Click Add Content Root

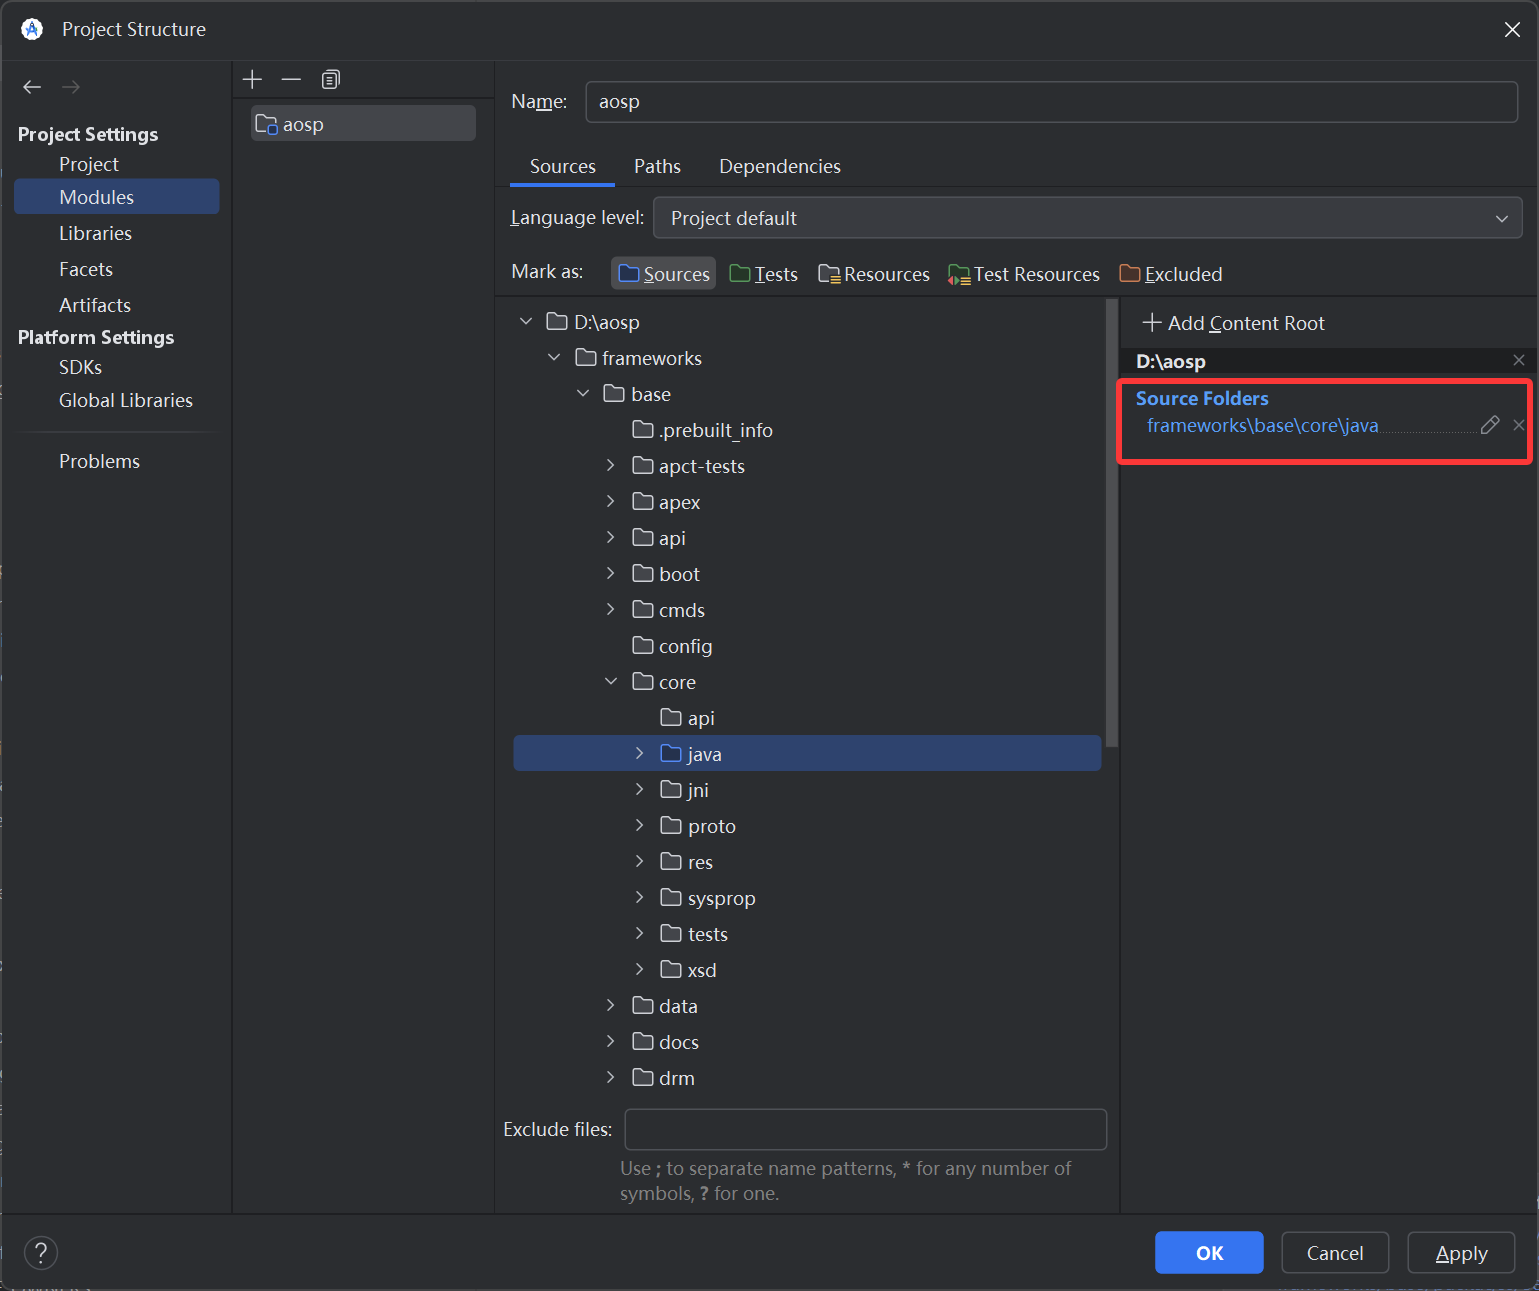pos(1234,323)
